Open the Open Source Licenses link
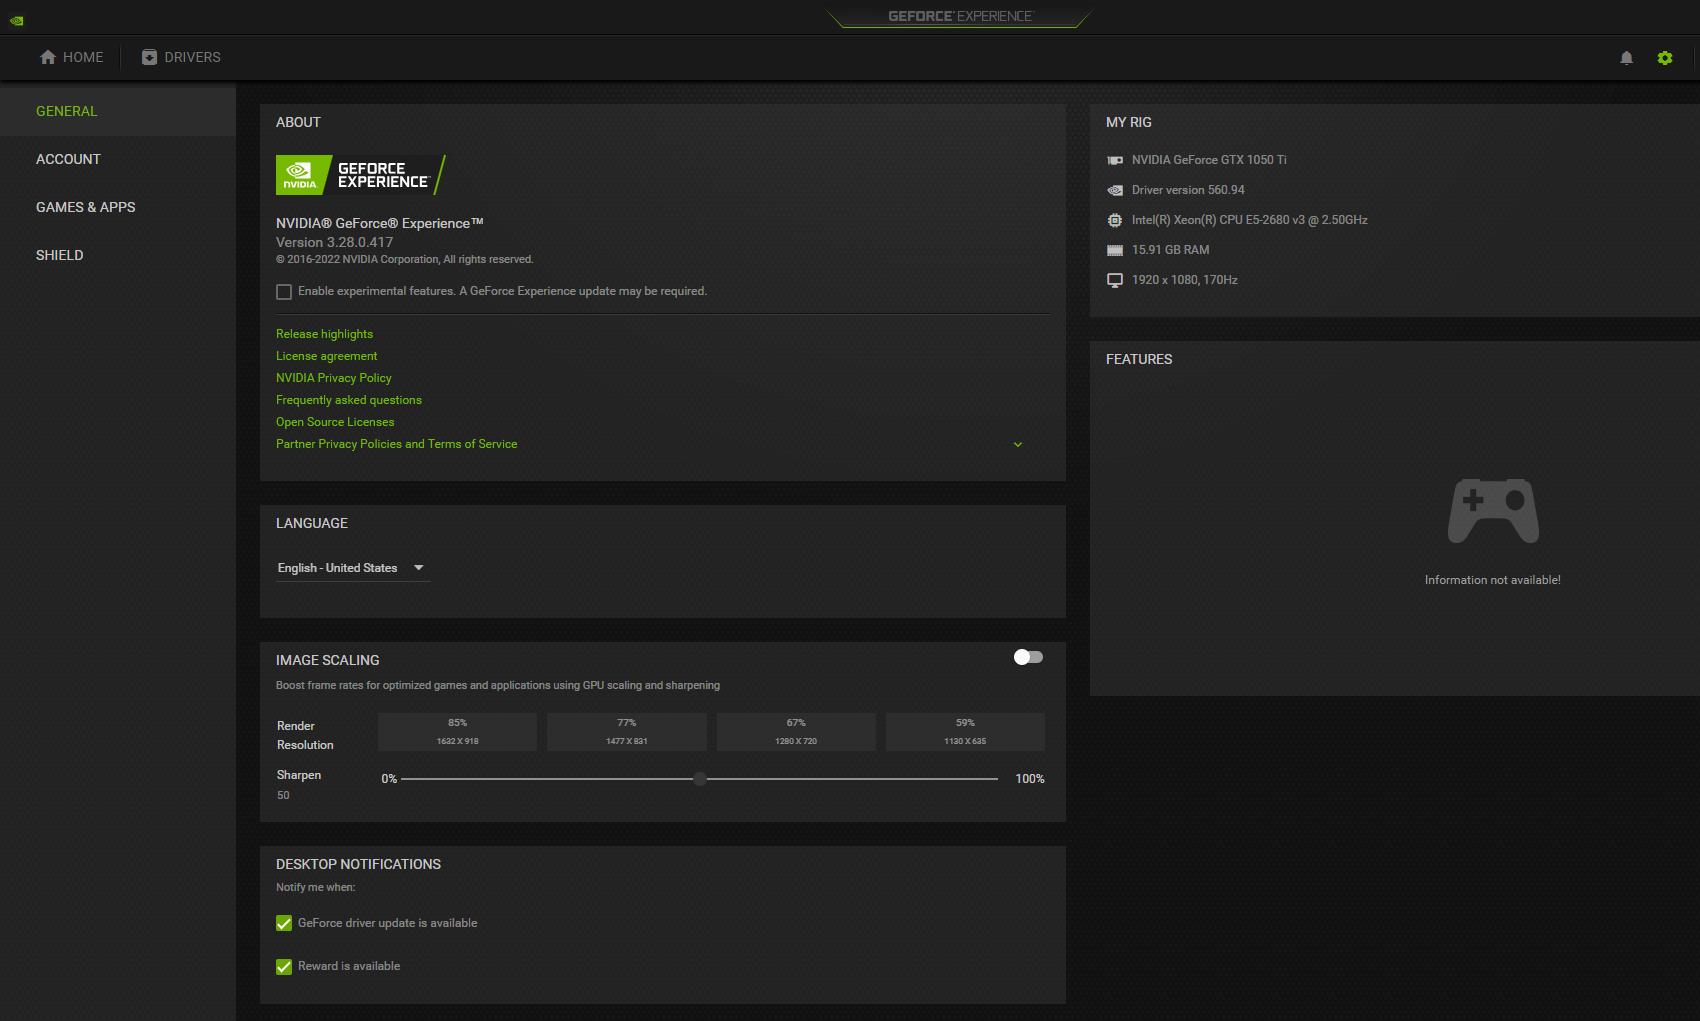This screenshot has height=1021, width=1700. click(x=335, y=422)
